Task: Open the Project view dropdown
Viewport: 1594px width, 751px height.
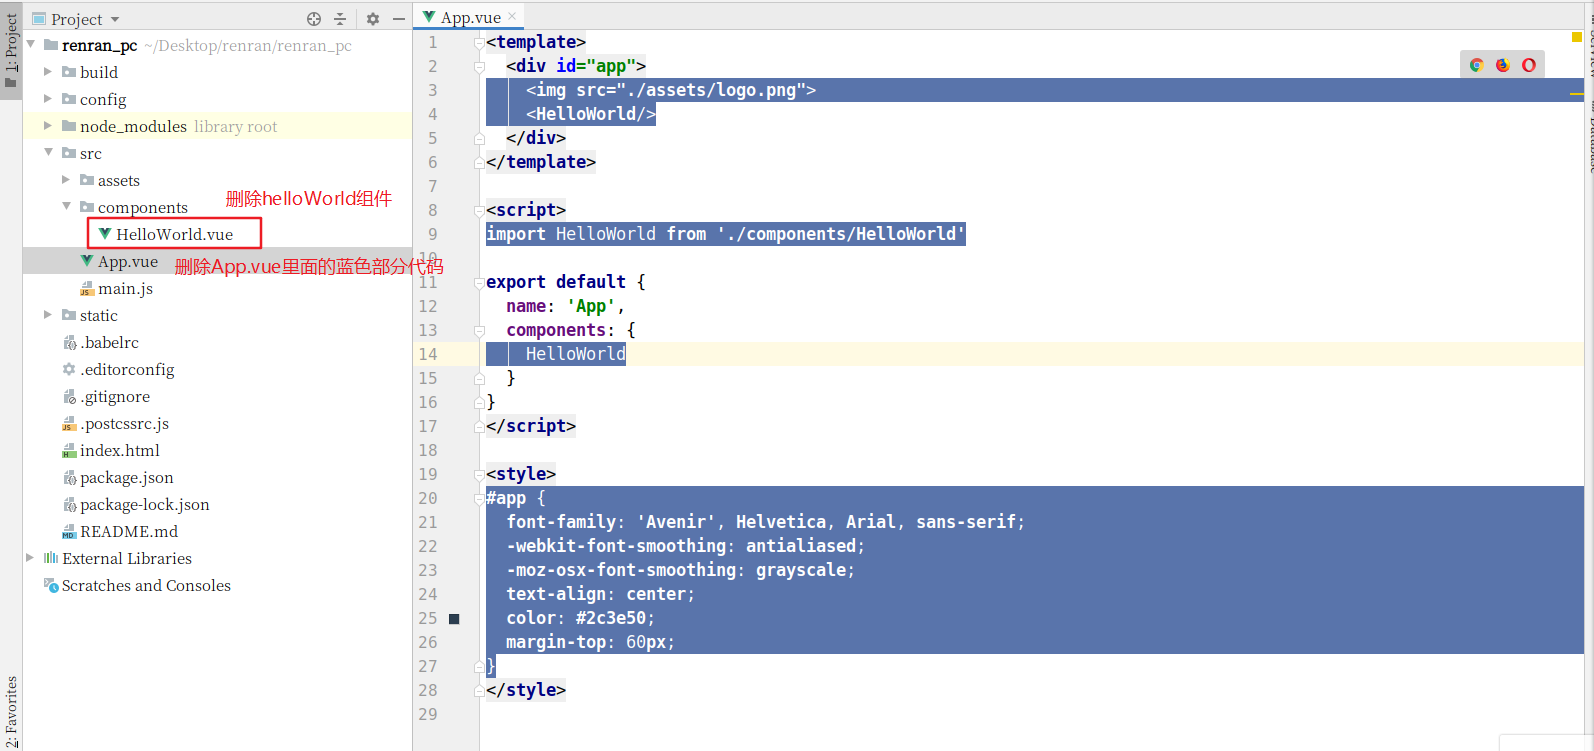Action: tap(76, 19)
